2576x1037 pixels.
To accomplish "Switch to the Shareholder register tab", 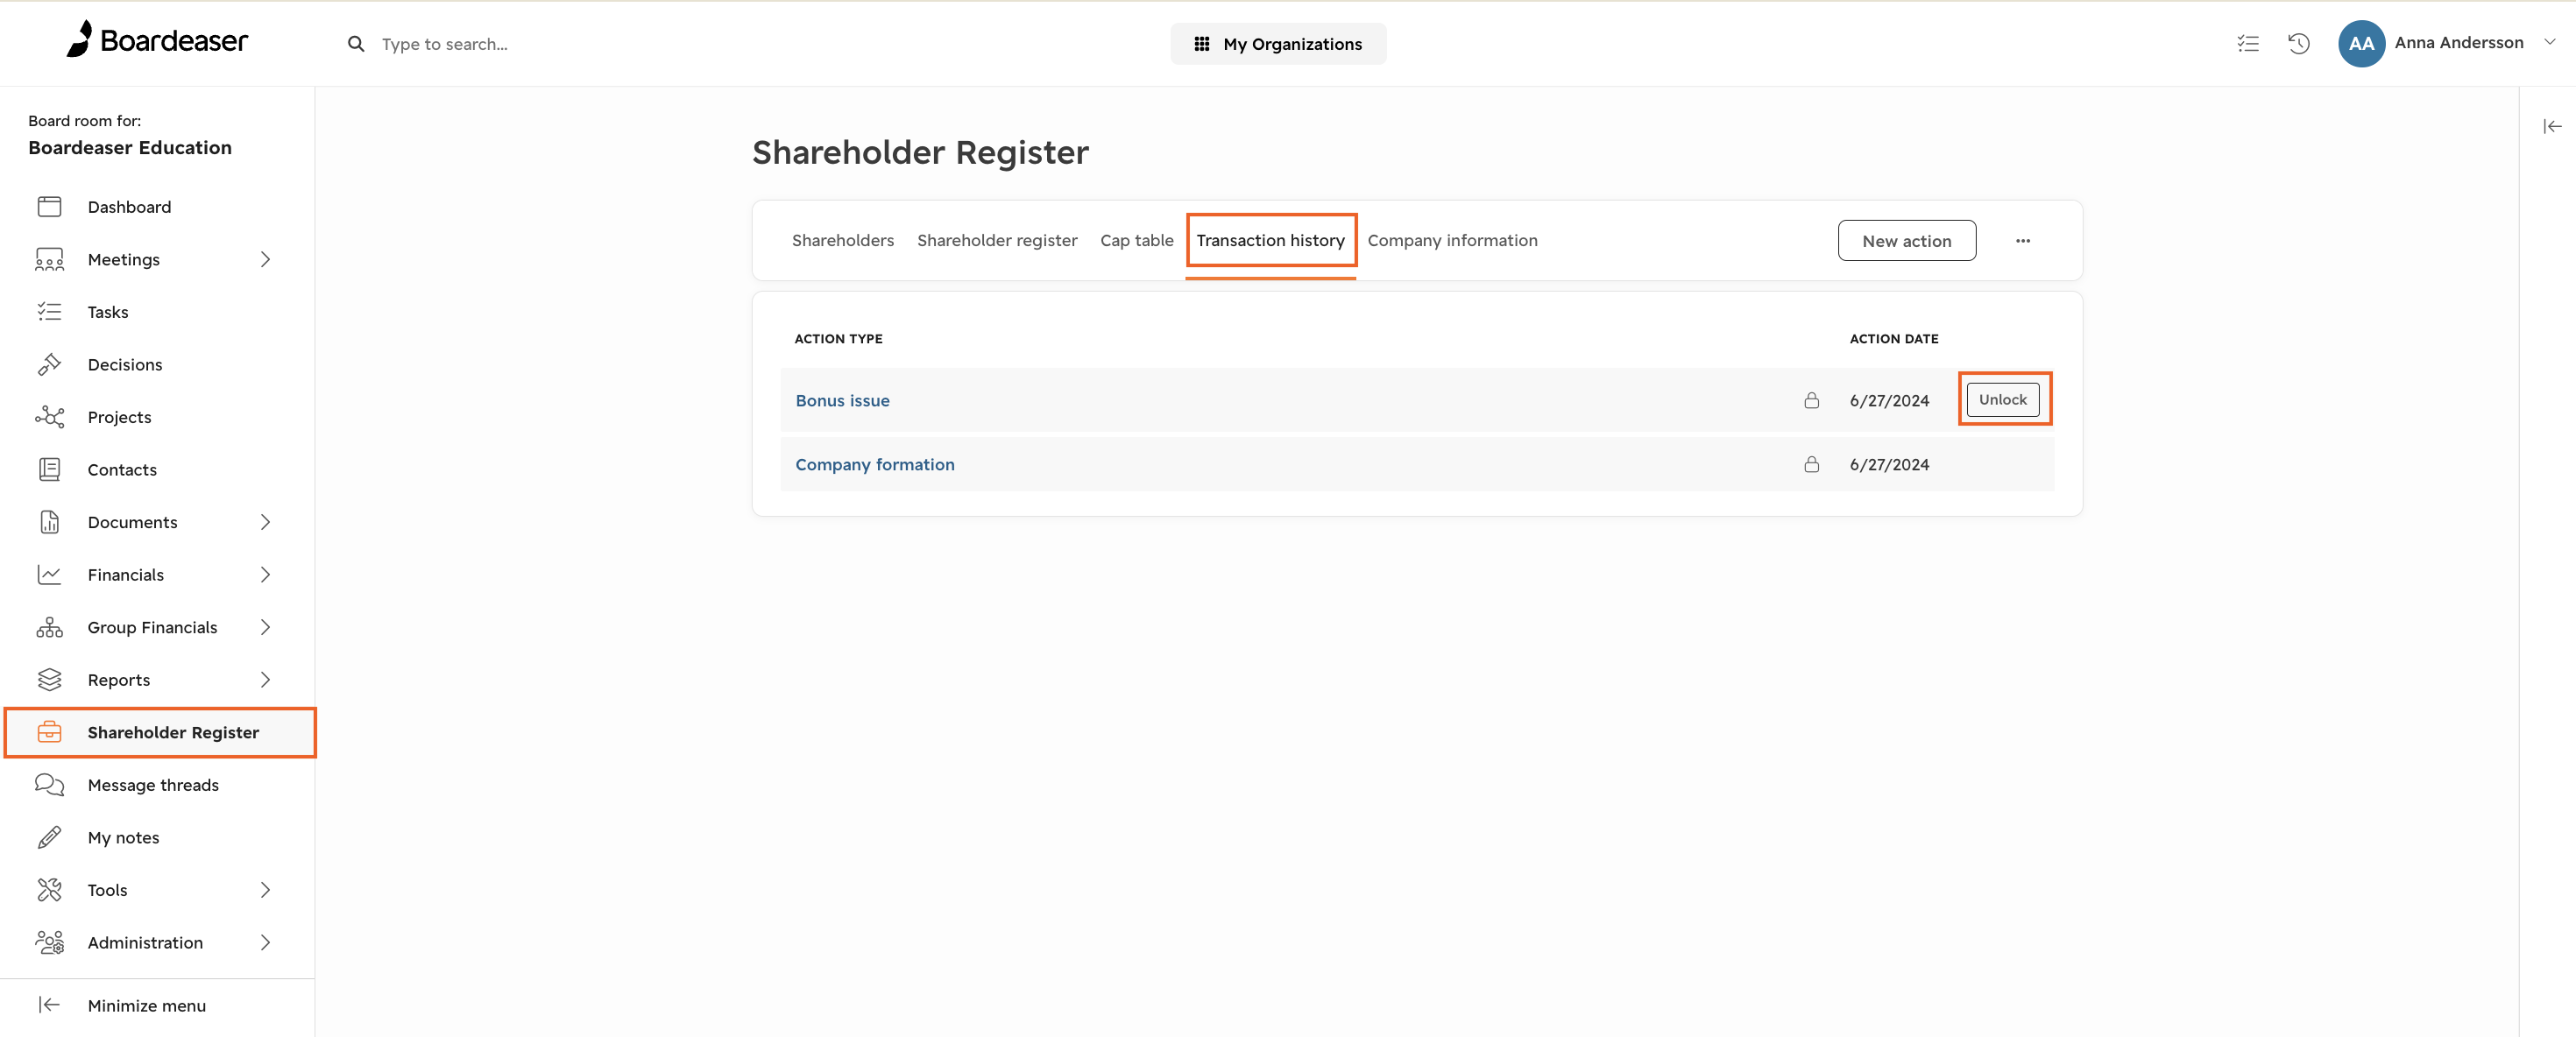I will click(x=996, y=240).
